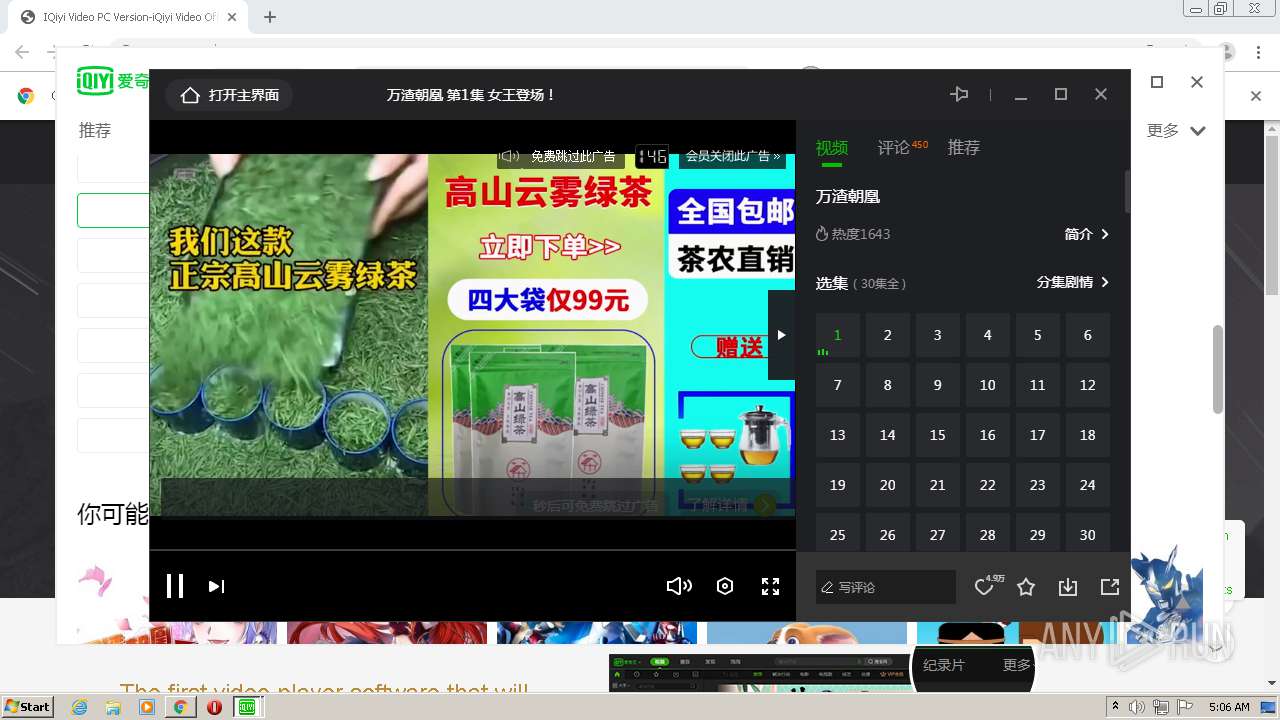Select episode 18
Screen dimensions: 1280x720
point(1088,435)
